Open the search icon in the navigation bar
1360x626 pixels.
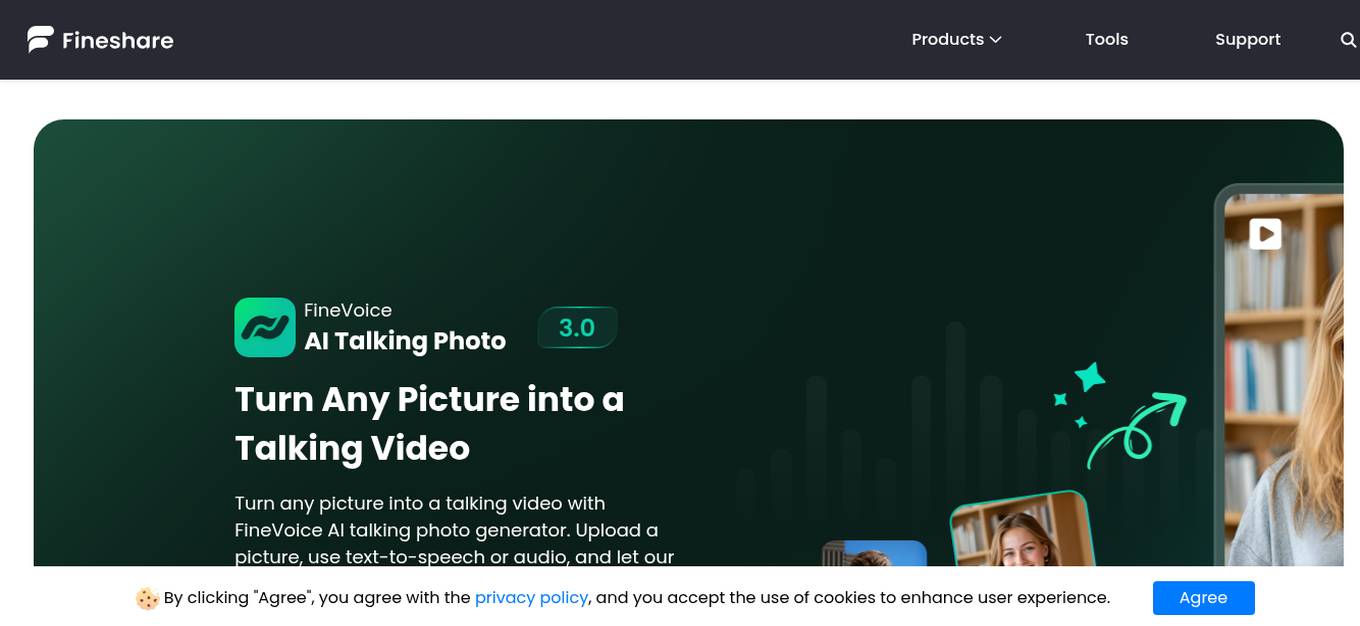[1347, 39]
